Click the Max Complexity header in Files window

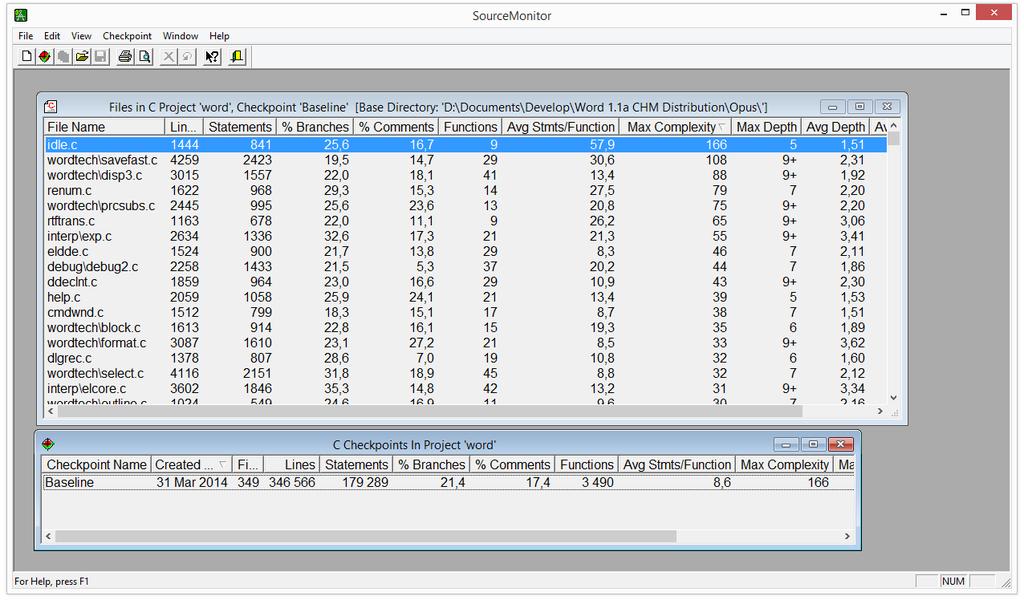pyautogui.click(x=675, y=127)
